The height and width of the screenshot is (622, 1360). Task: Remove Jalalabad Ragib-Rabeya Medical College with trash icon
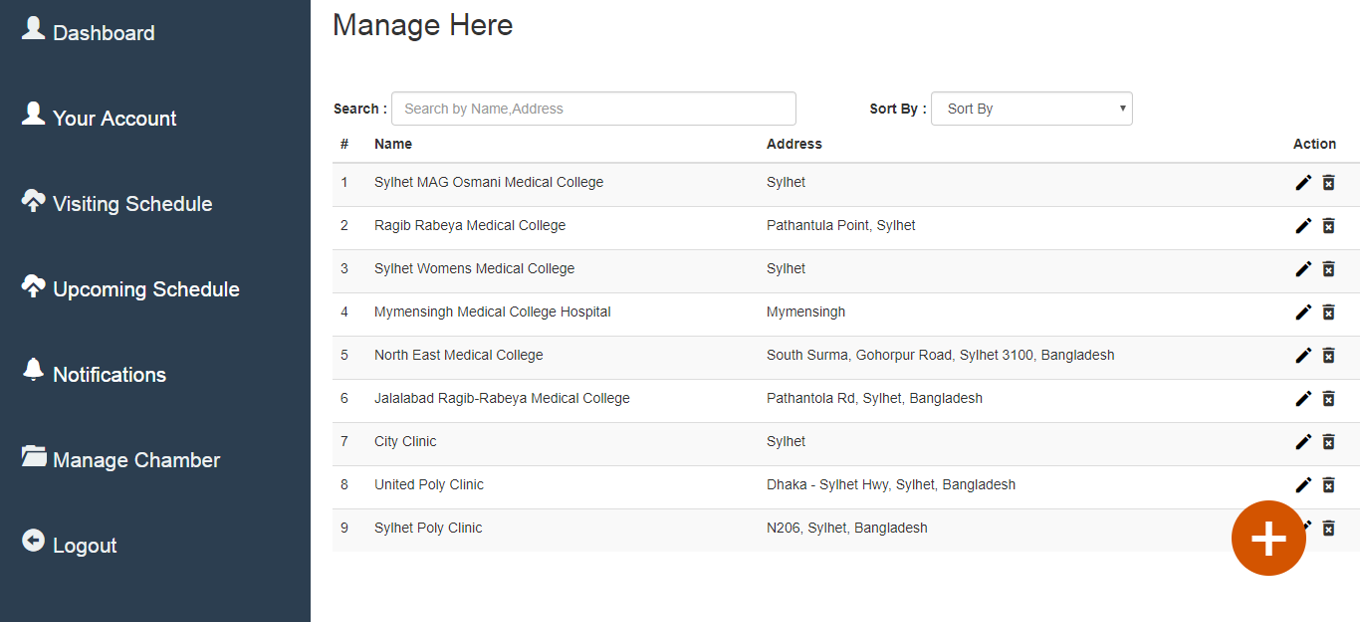[x=1328, y=398]
